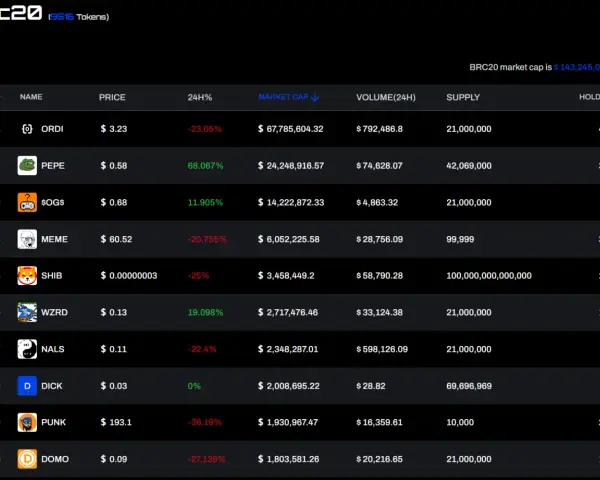The image size is (600, 480).
Task: Click the PUNK token icon
Action: point(27,422)
